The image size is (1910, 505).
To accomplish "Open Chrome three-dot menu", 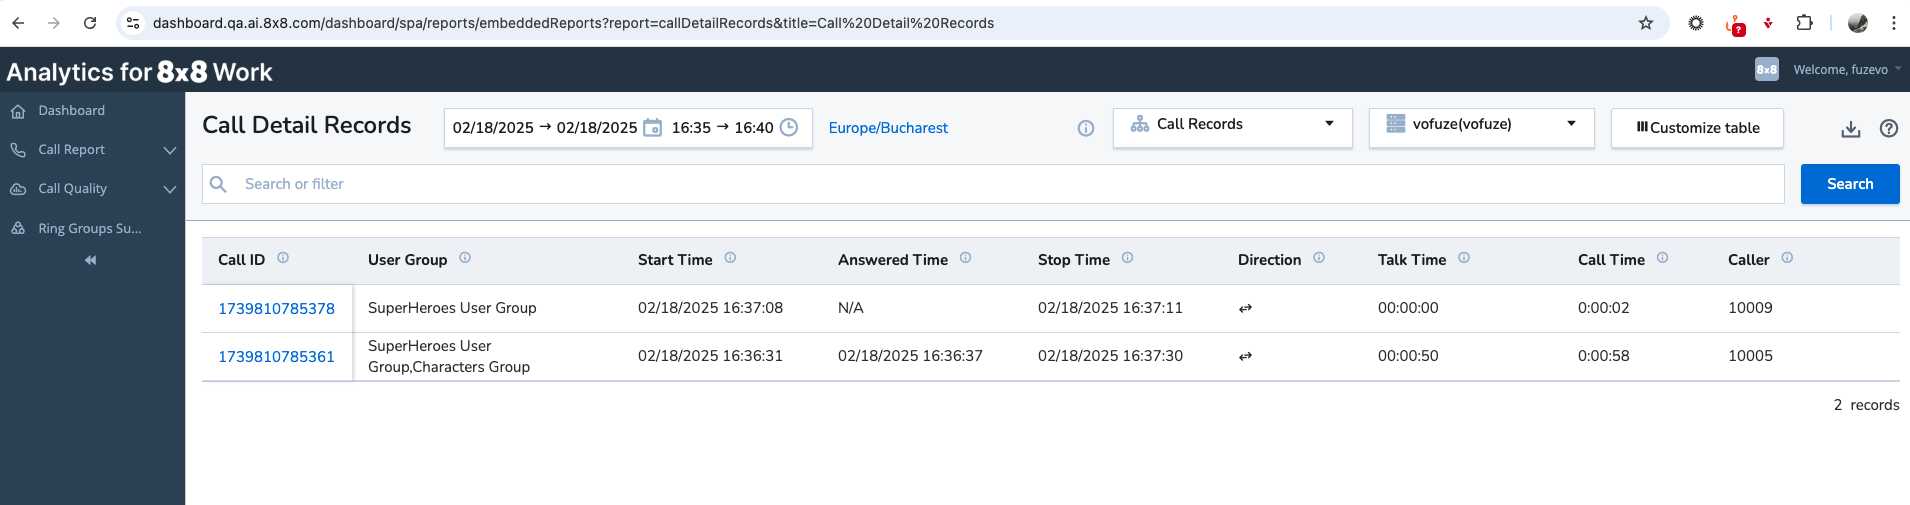I will pos(1893,23).
